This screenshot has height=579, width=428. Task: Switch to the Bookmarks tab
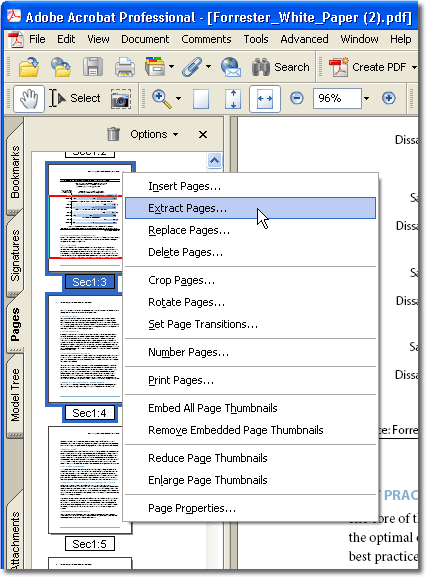tap(15, 171)
